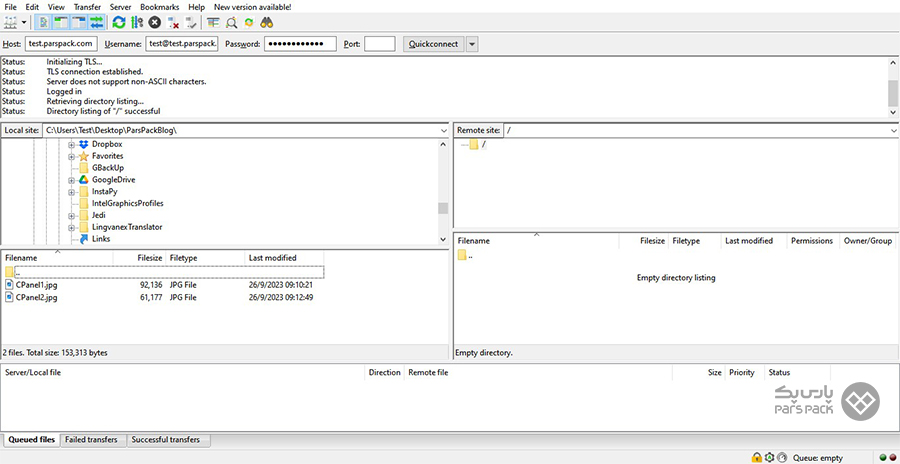Expand the InstaPy tree node
The image size is (900, 464).
point(72,192)
